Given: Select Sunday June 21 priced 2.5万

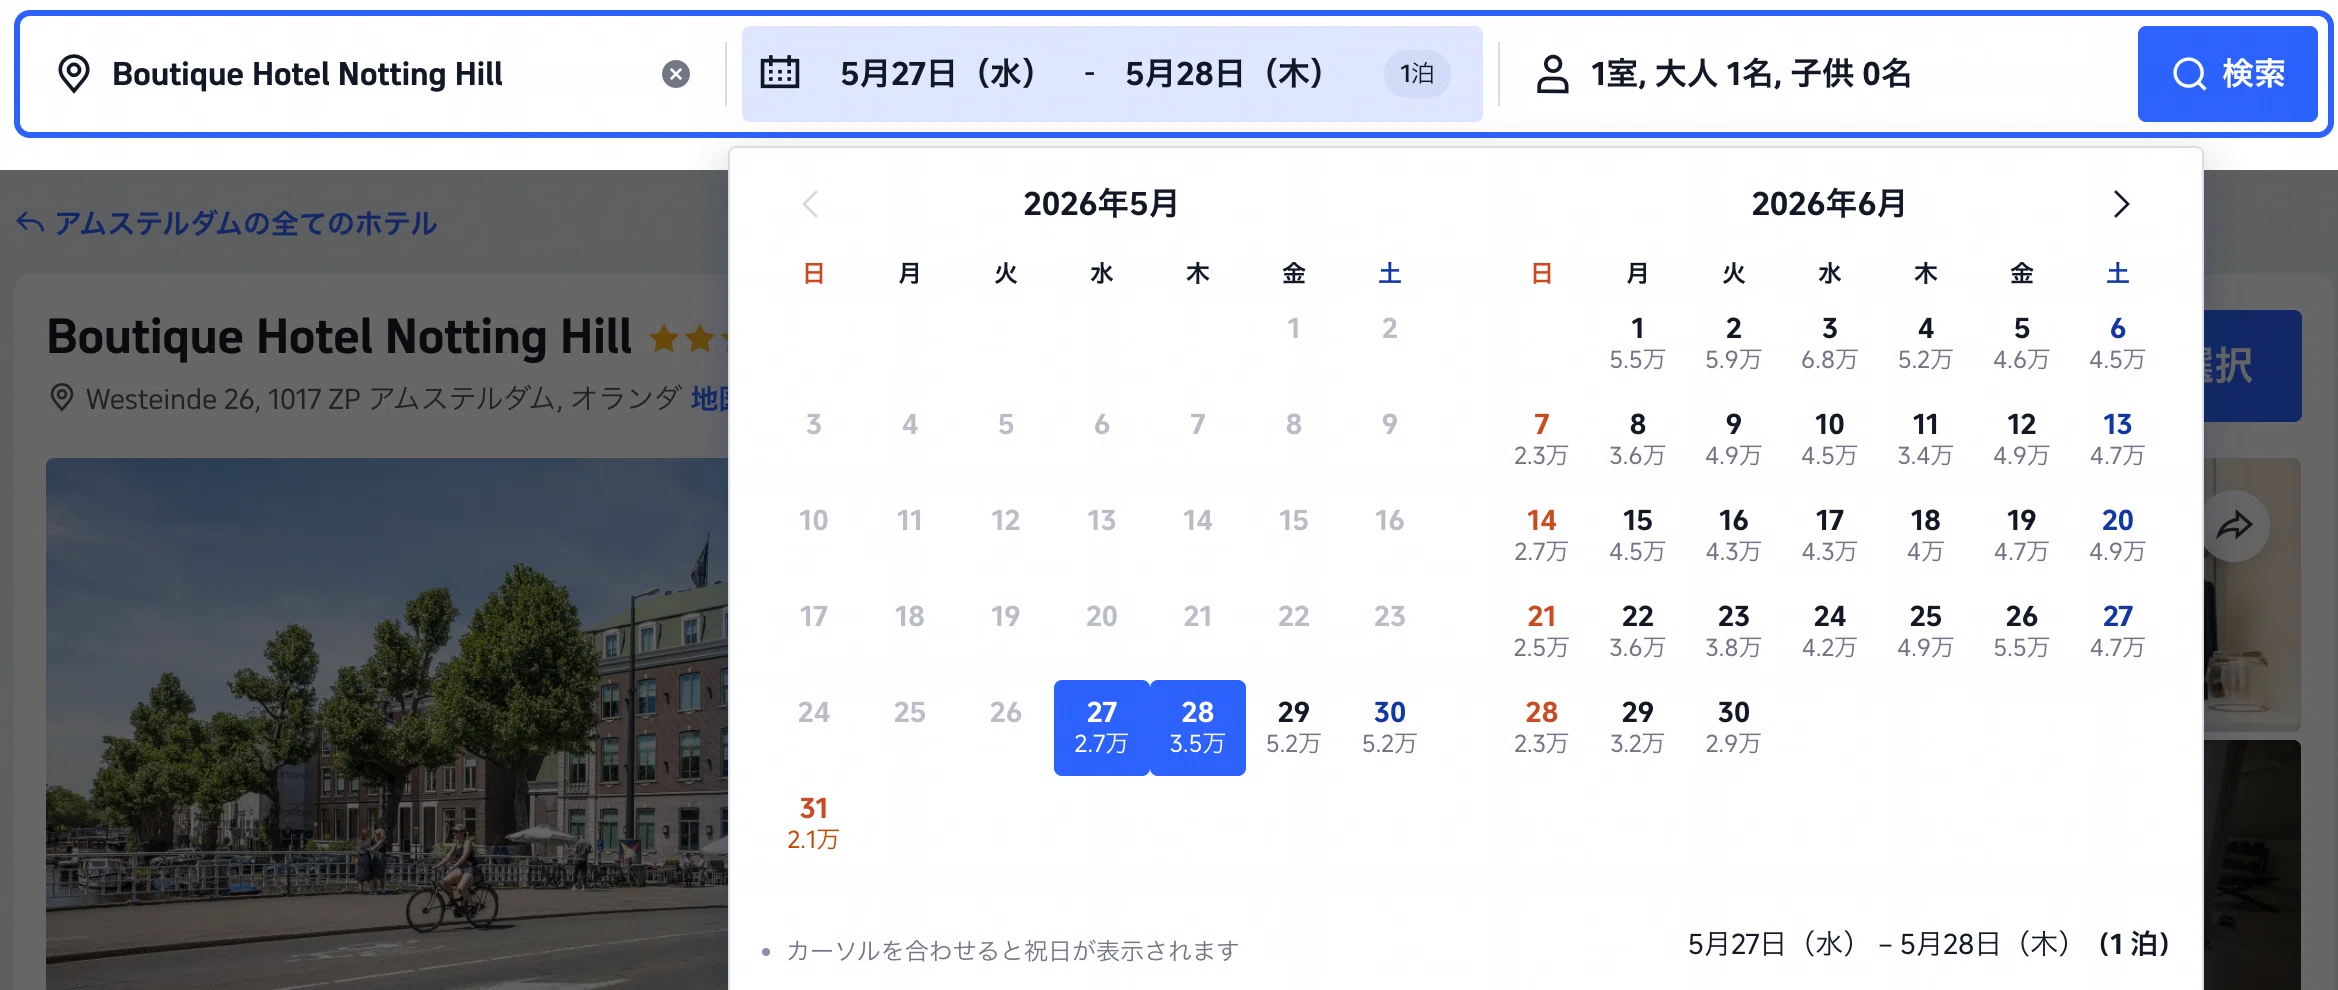Looking at the screenshot, I should pyautogui.click(x=1542, y=631).
